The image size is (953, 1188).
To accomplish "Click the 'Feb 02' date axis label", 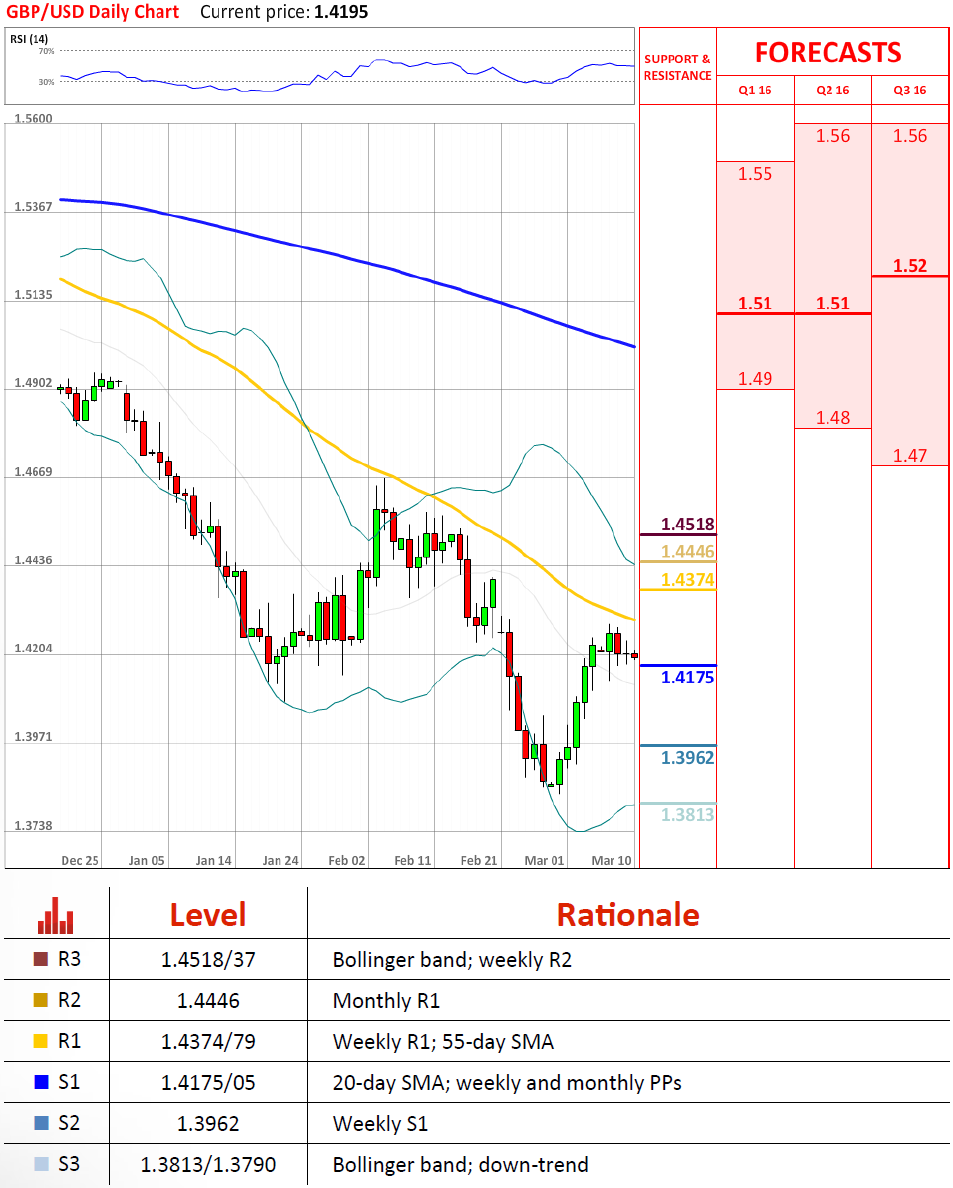I will coord(346,861).
